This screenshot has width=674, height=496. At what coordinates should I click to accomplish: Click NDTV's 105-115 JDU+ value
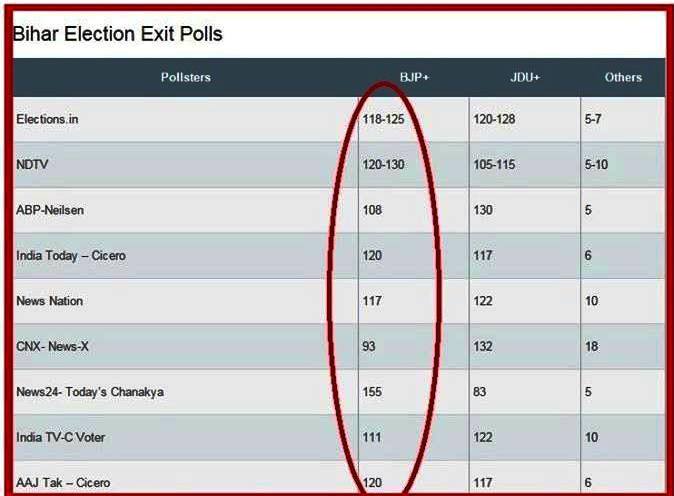pos(494,164)
